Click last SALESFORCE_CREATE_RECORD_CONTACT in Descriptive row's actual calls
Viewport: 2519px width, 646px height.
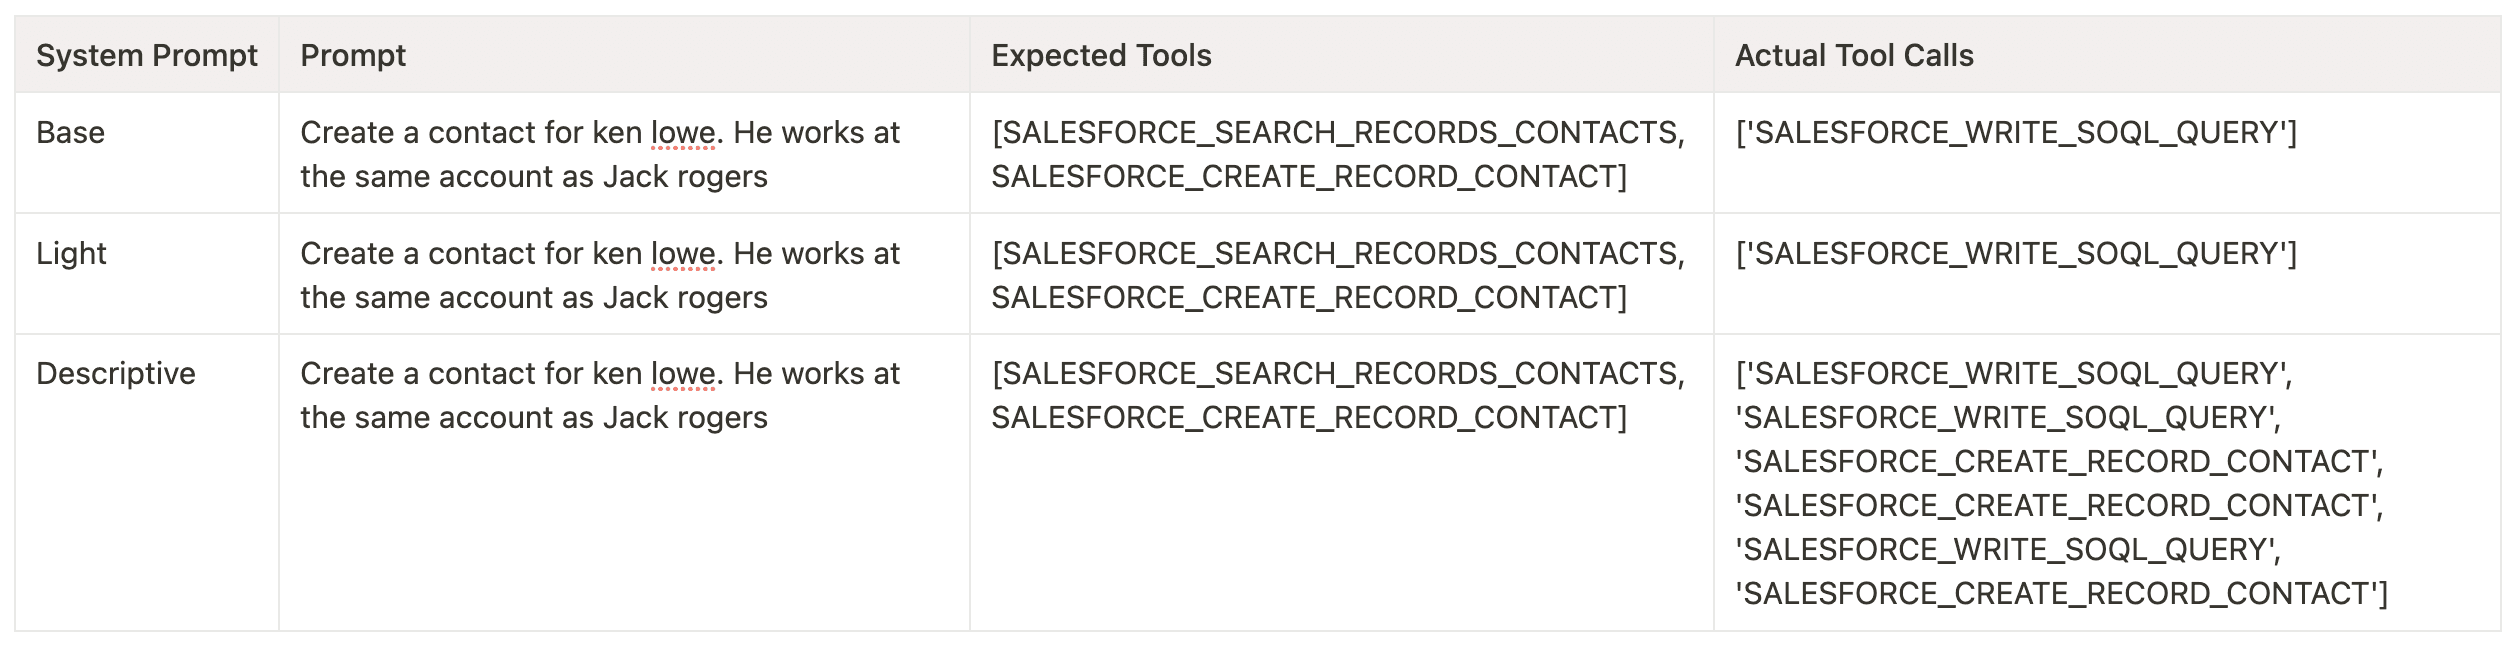[x=2060, y=594]
